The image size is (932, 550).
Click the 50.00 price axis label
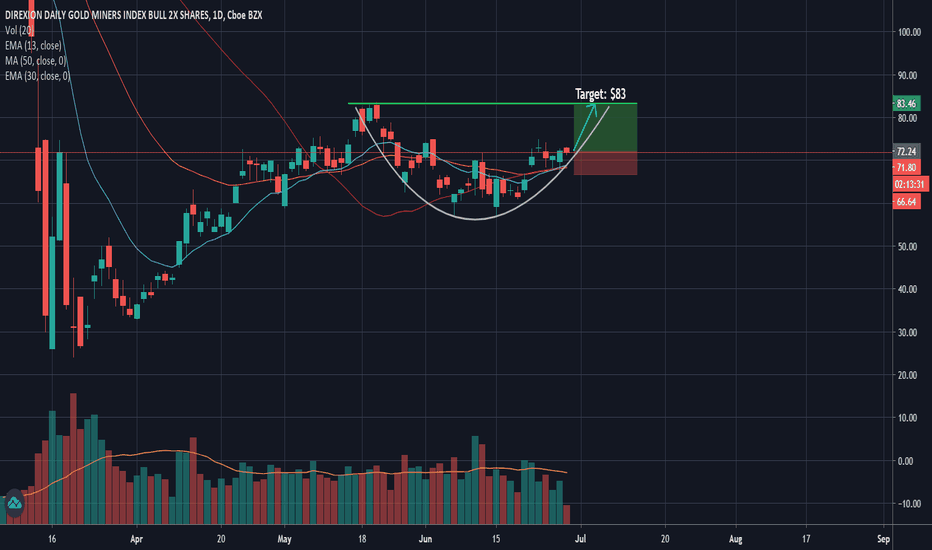[907, 247]
